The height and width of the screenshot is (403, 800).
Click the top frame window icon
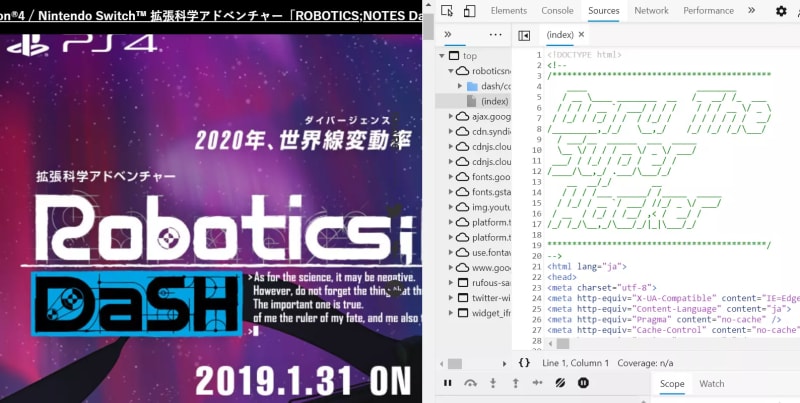(453, 56)
